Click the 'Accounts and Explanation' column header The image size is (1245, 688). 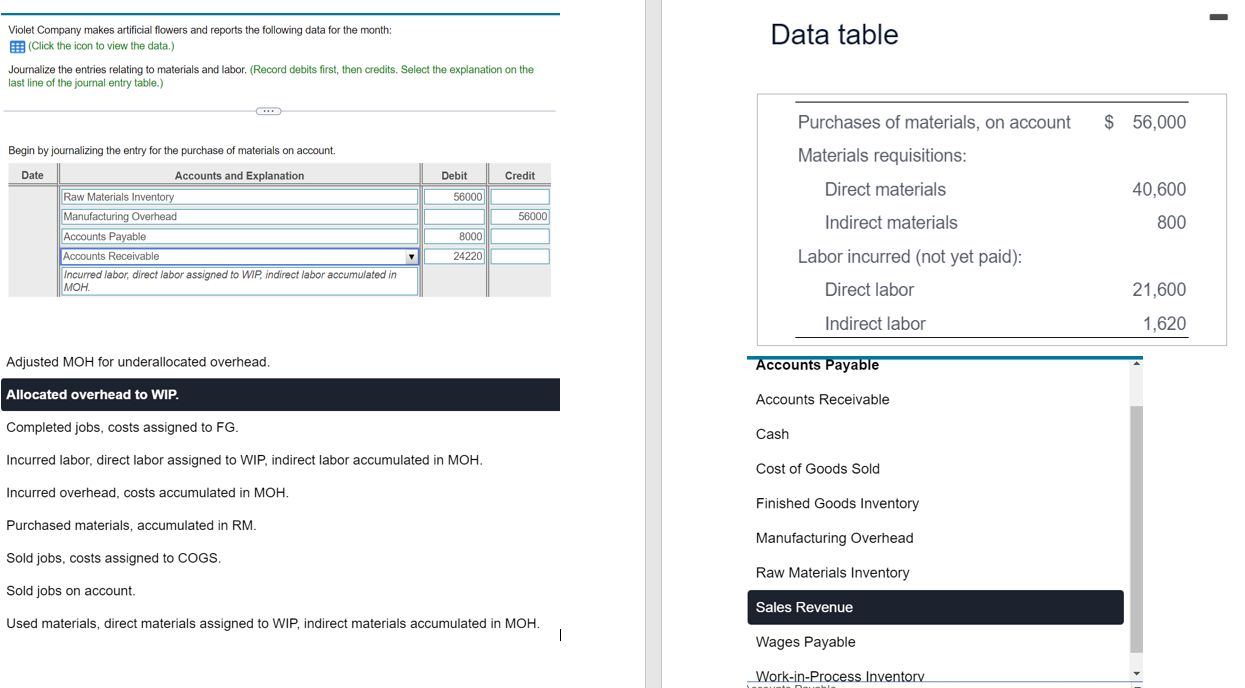[x=239, y=176]
